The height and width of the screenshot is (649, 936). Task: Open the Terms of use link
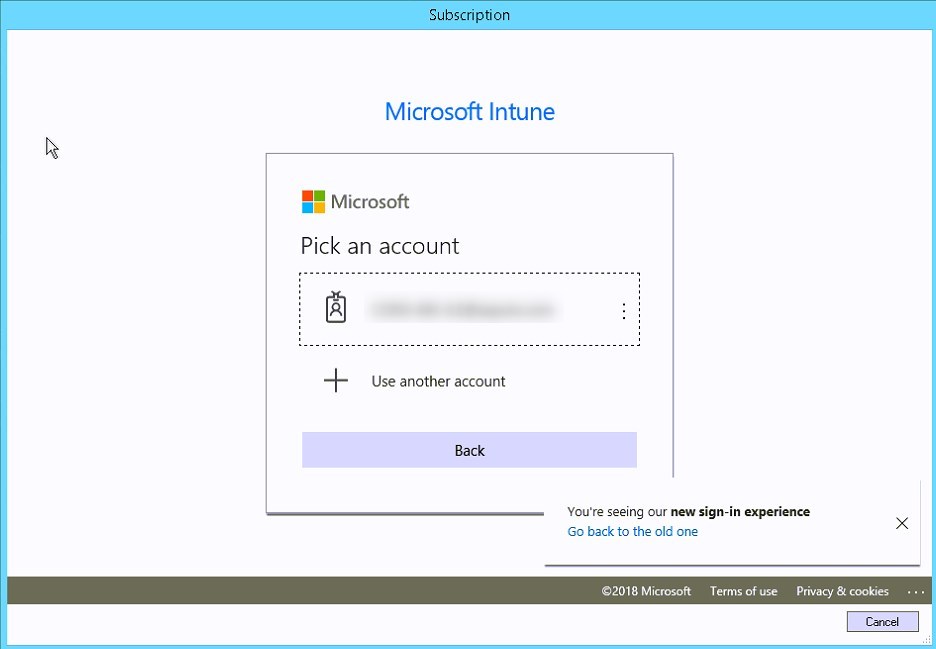coord(743,591)
